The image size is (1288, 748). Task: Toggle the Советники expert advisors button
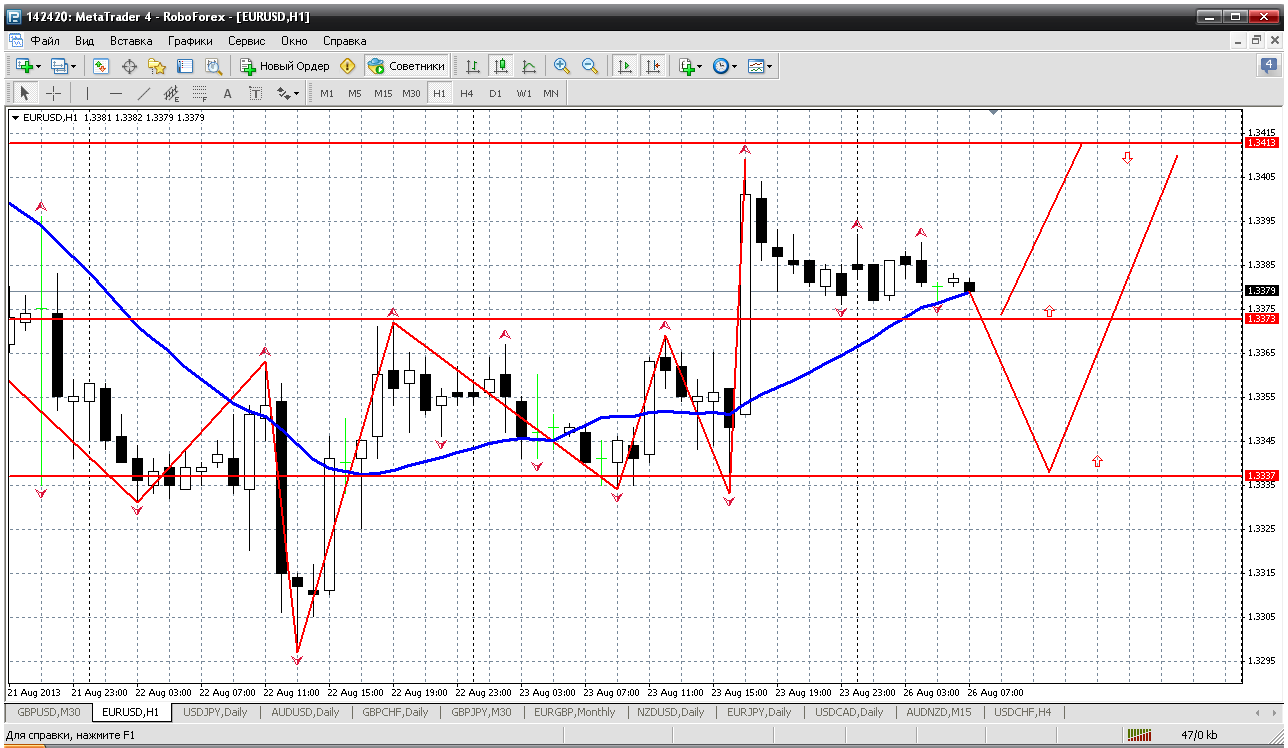coord(407,66)
